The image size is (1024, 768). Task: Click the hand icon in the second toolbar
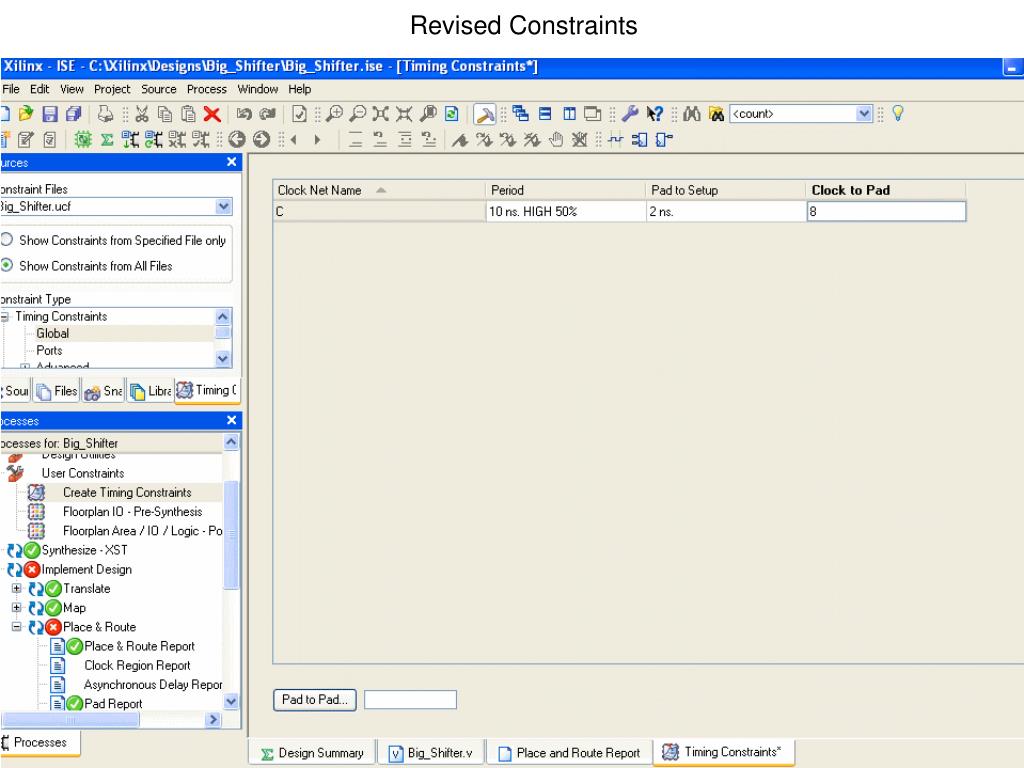click(x=556, y=140)
